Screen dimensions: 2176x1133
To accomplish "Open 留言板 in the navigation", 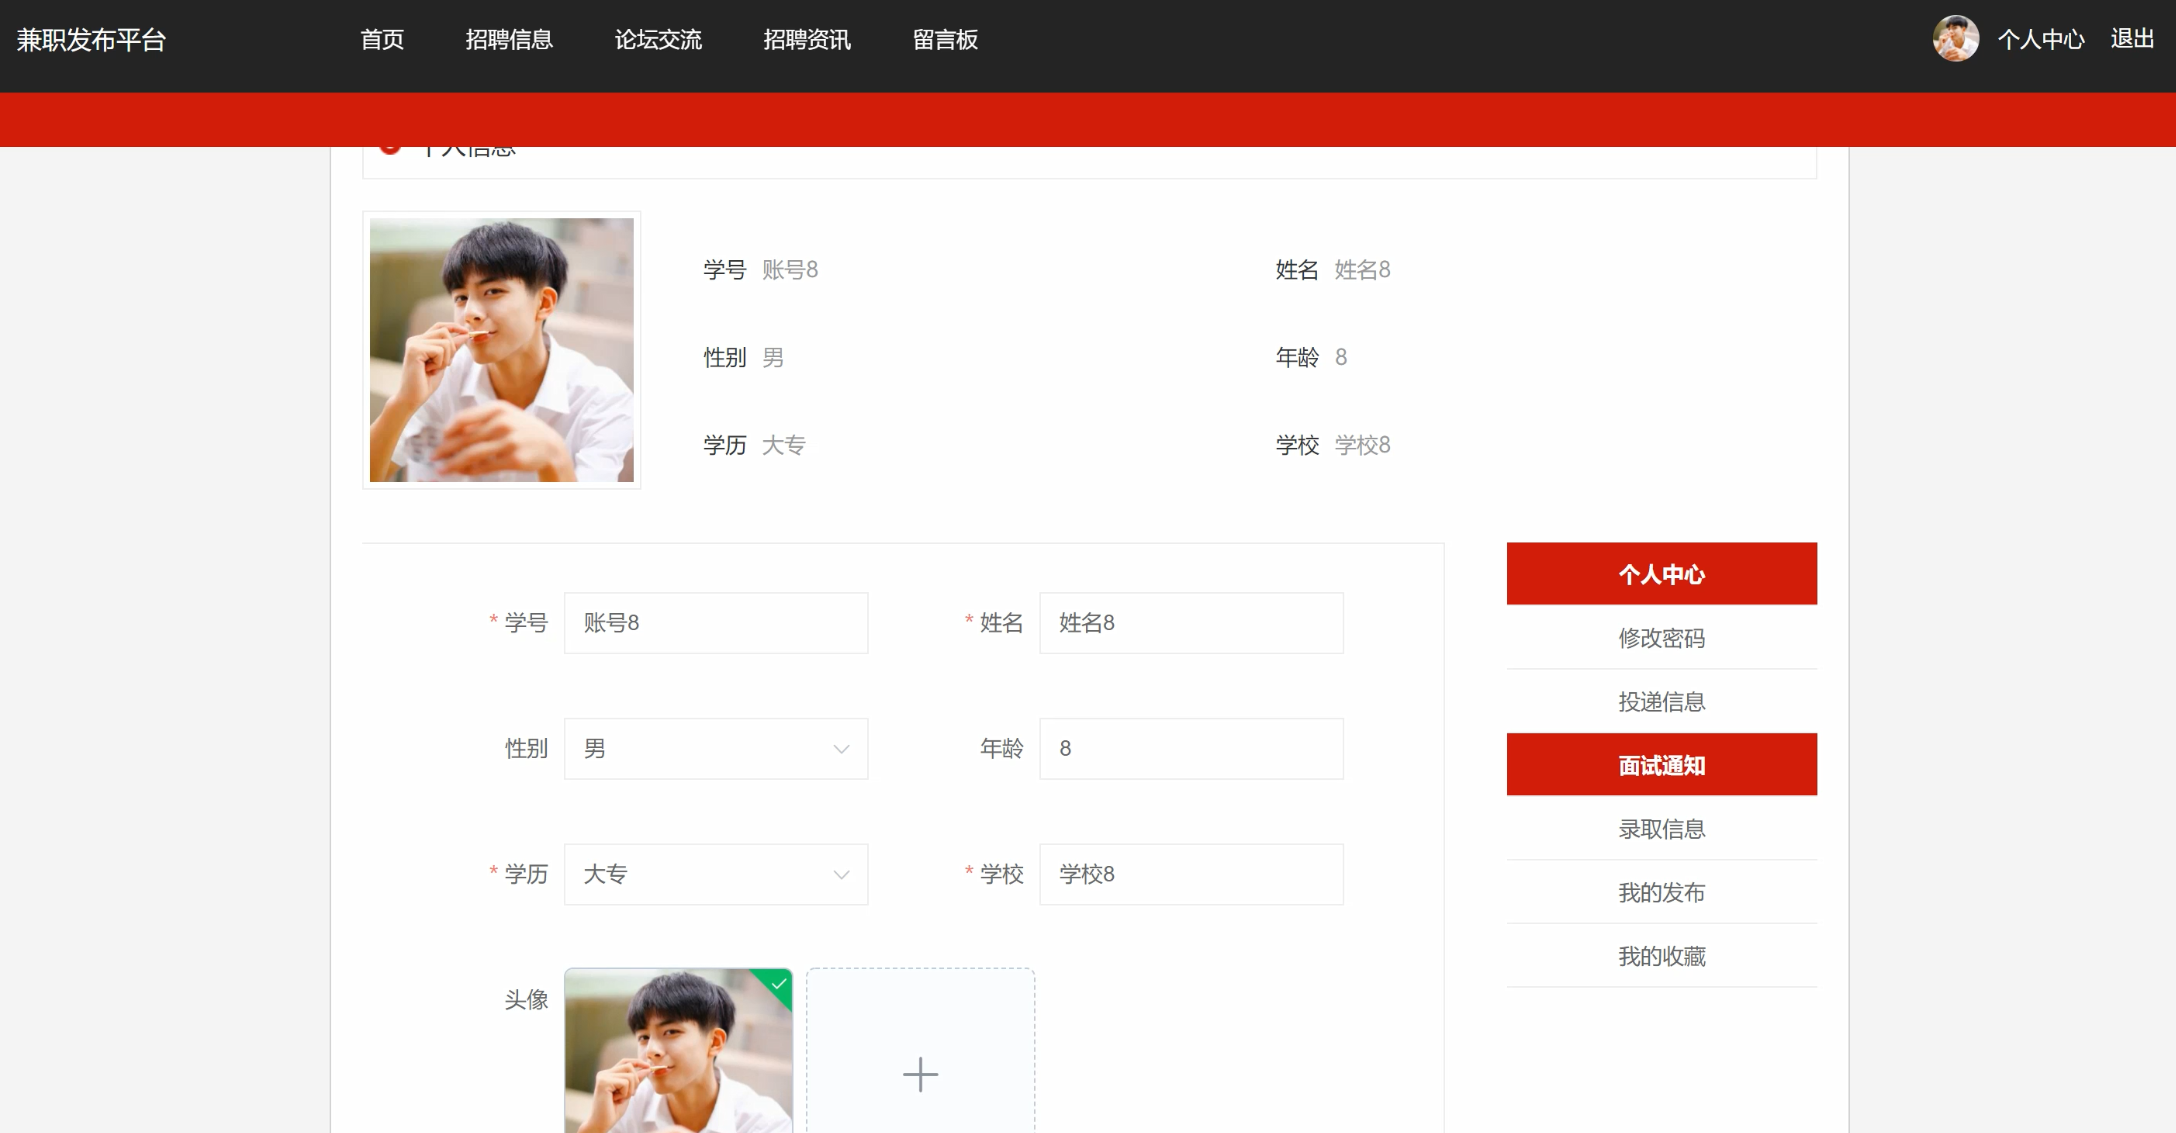I will [x=945, y=40].
